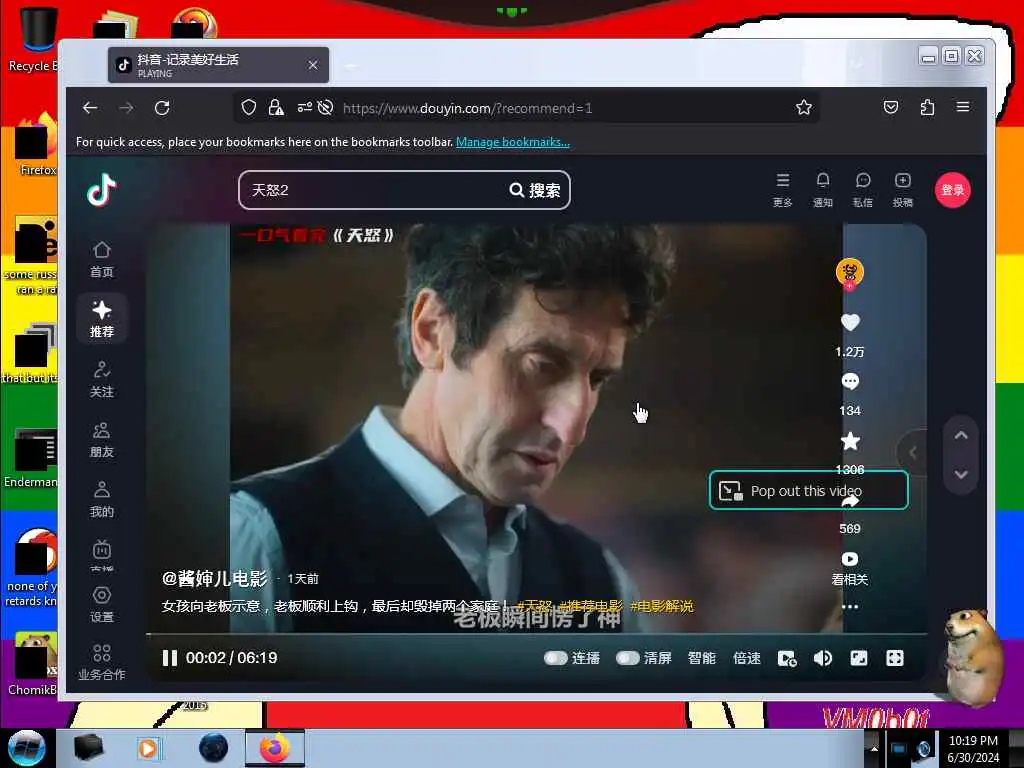Open the 朋友 friends sidebar item
The height and width of the screenshot is (768, 1024).
coord(102,440)
